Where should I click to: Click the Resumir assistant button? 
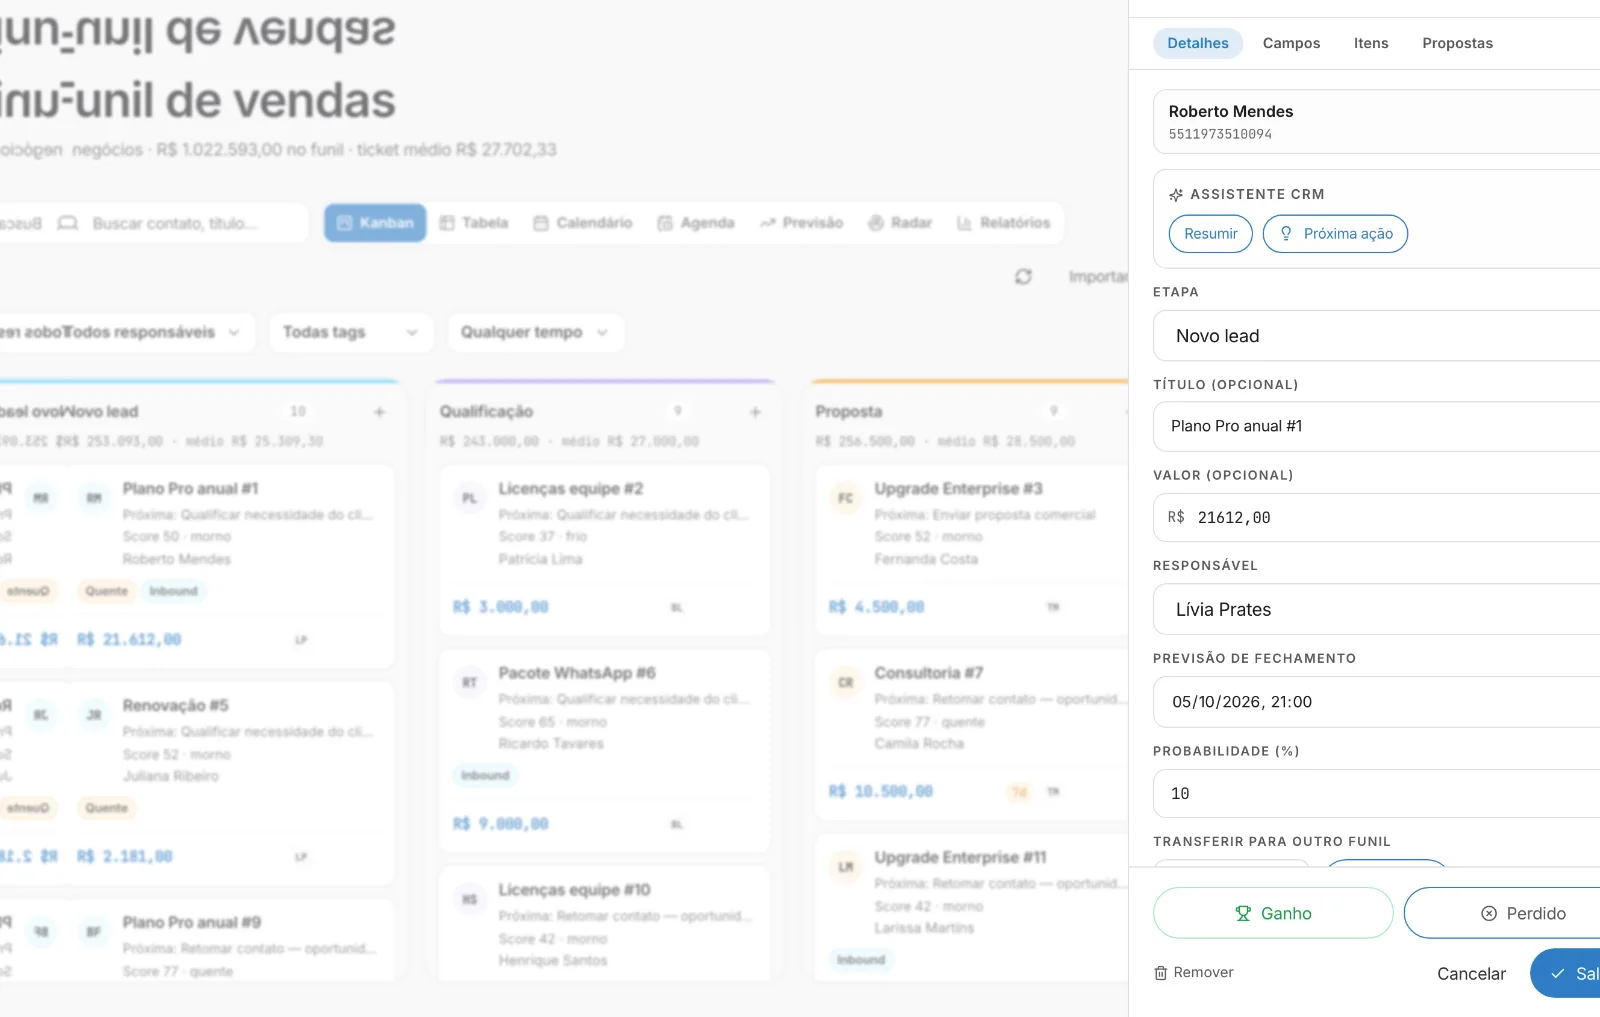coord(1210,234)
